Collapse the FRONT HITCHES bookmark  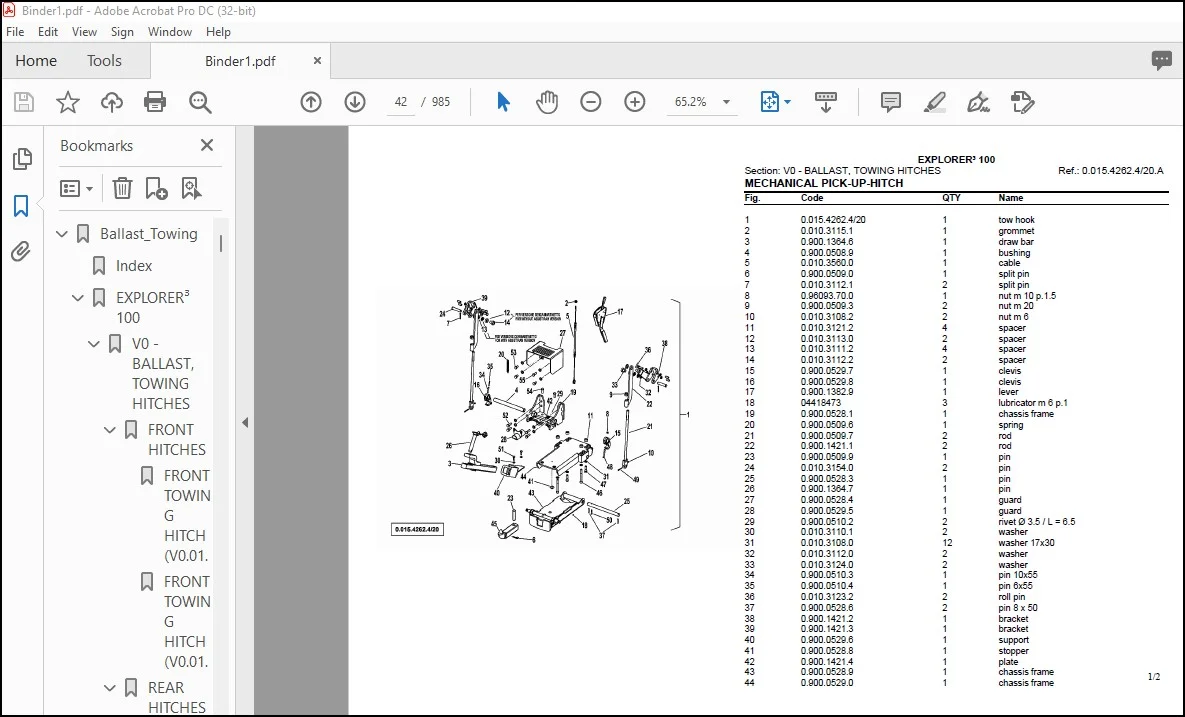pos(110,431)
